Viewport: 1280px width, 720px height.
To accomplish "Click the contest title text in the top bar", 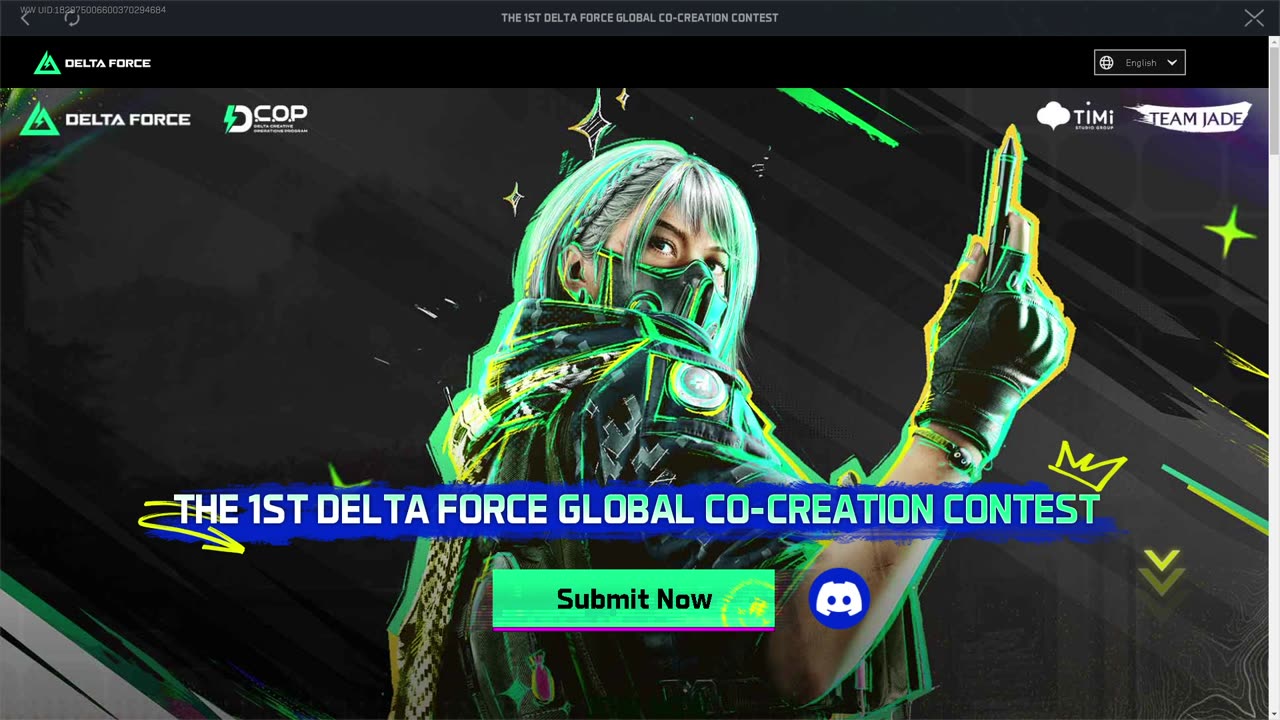I will tap(640, 18).
